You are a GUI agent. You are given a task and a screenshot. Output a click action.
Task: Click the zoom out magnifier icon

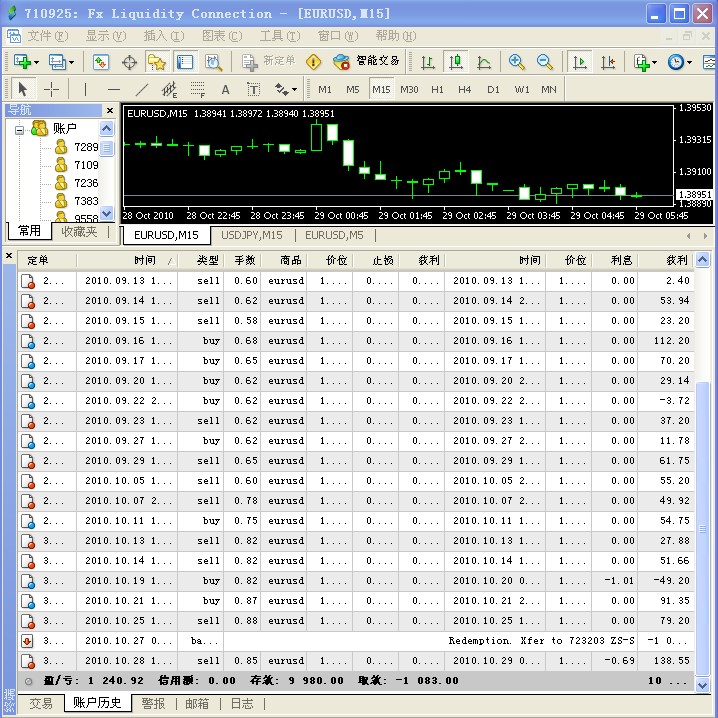click(545, 62)
